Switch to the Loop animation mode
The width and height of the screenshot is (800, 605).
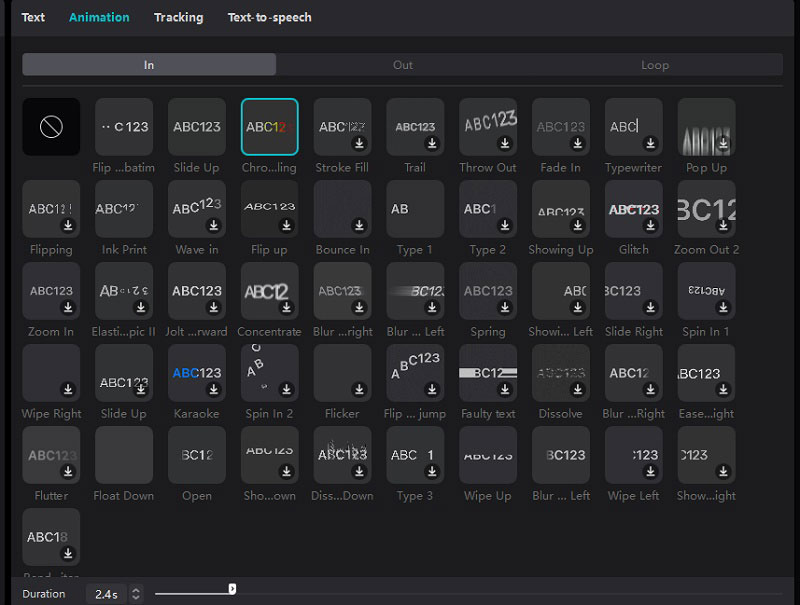655,65
